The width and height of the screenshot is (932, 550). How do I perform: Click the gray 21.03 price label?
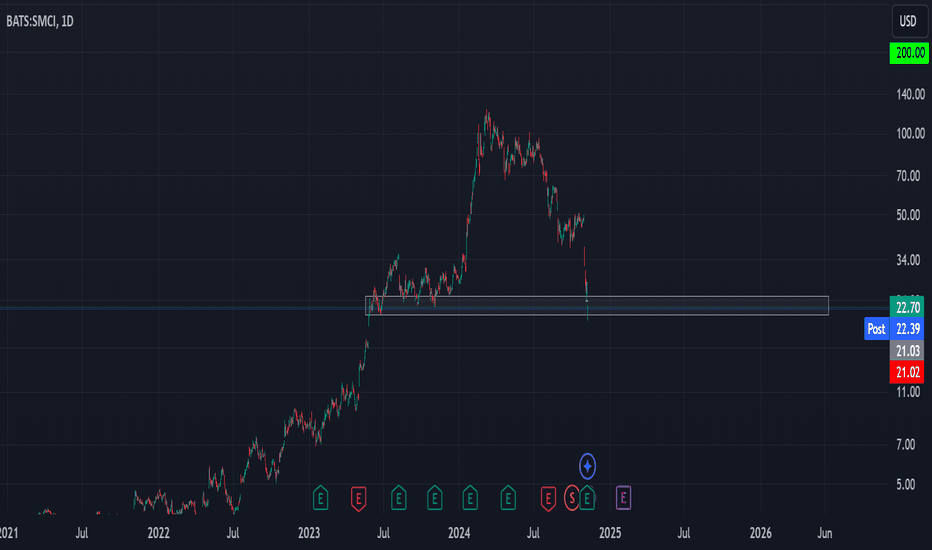tap(907, 351)
